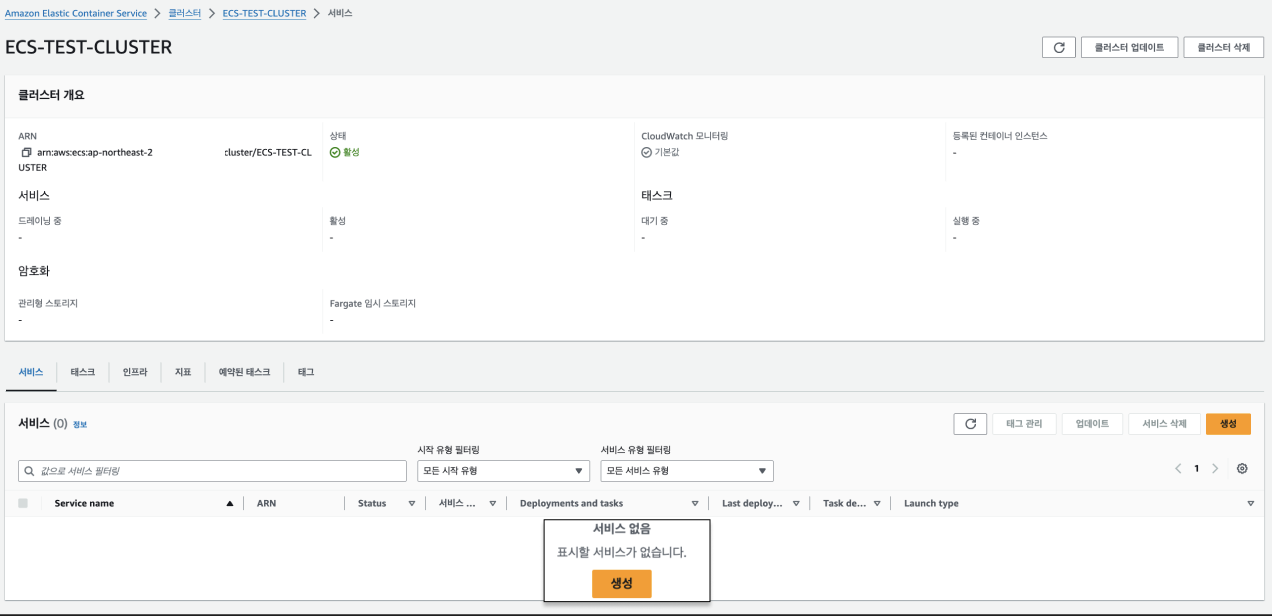Screen dimensions: 1272x616
Task: Click the 클러스터 업데이트 button
Action: pos(1129,47)
